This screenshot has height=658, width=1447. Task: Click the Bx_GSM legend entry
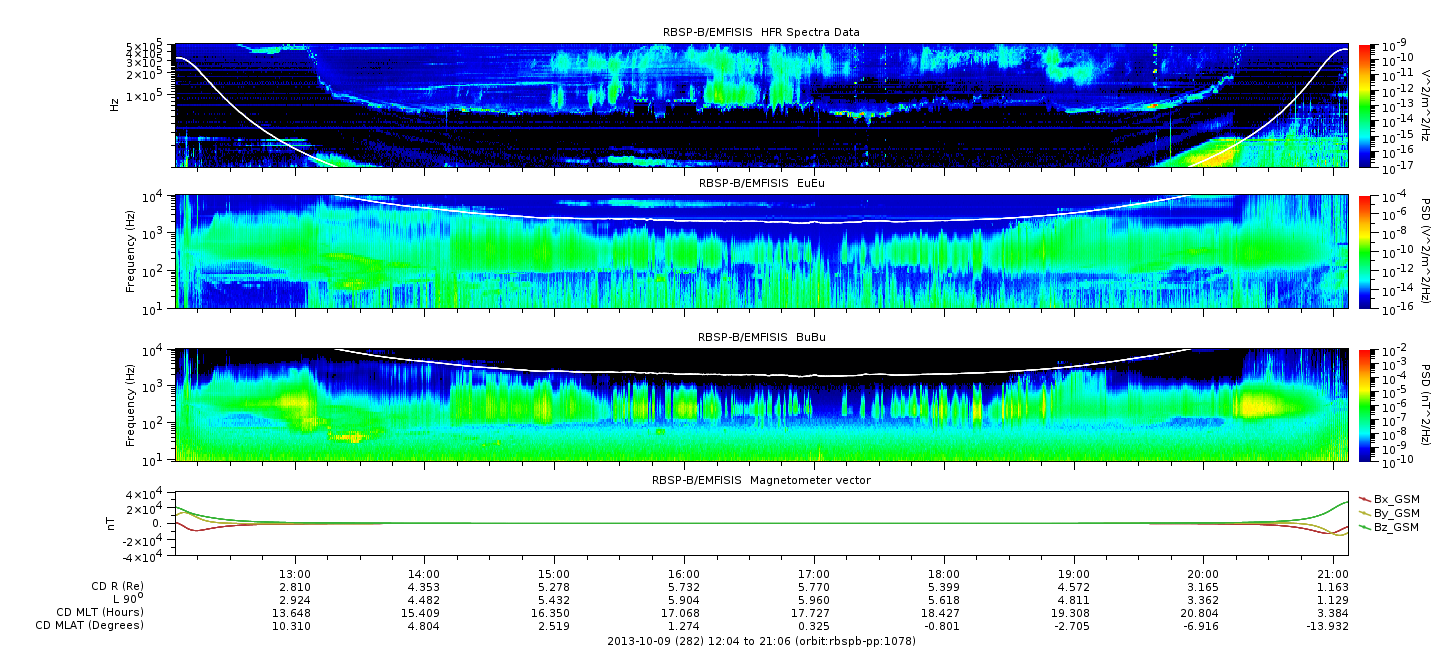[x=1395, y=499]
